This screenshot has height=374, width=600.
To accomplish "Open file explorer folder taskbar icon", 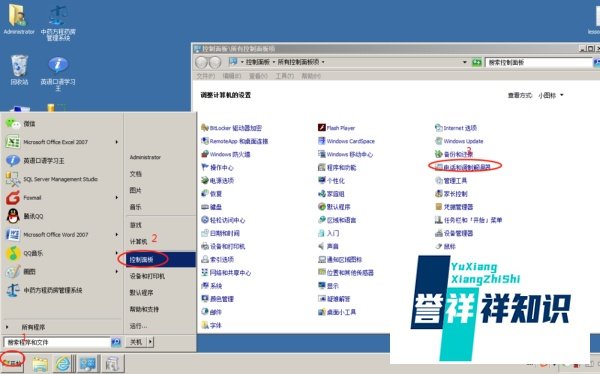I will (40, 363).
